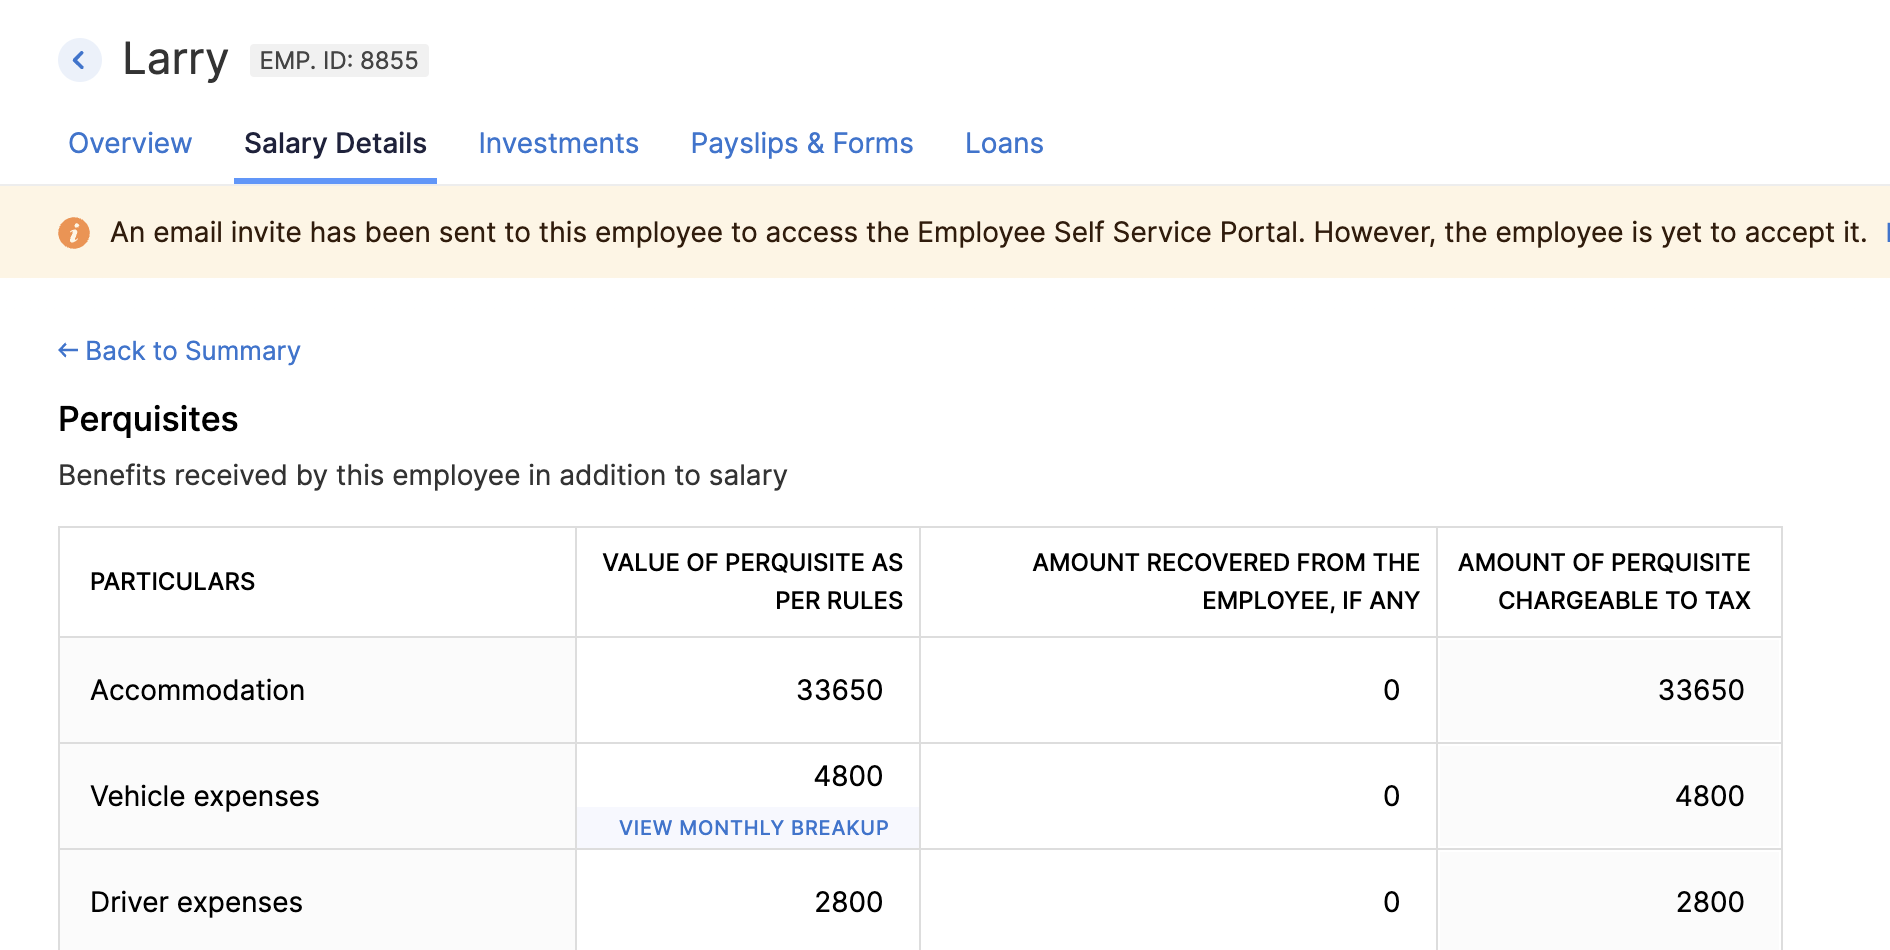Click the back chevron next to Larry
This screenshot has width=1890, height=950.
[80, 60]
